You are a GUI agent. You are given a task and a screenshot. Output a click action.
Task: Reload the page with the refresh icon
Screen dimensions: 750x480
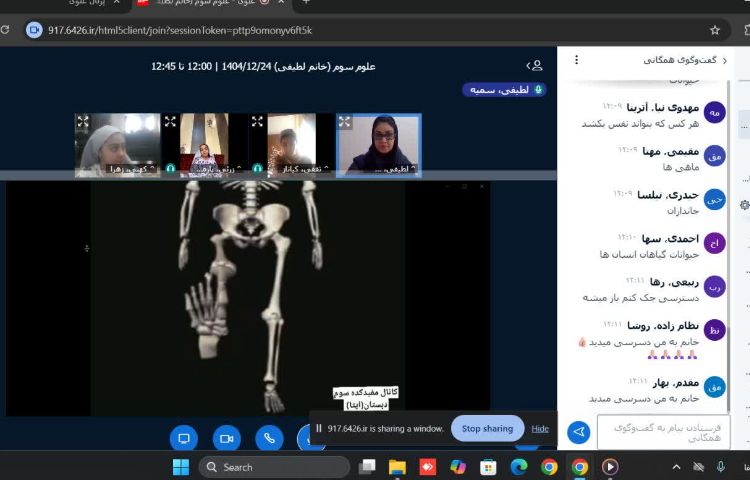(4, 30)
